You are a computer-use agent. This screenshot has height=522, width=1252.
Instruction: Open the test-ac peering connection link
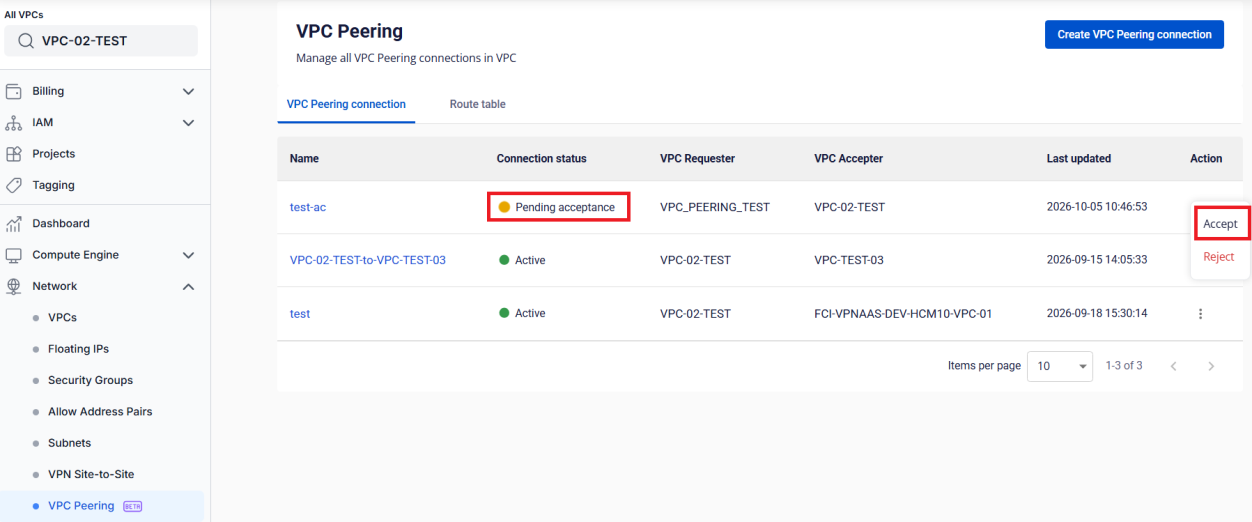pyautogui.click(x=308, y=208)
